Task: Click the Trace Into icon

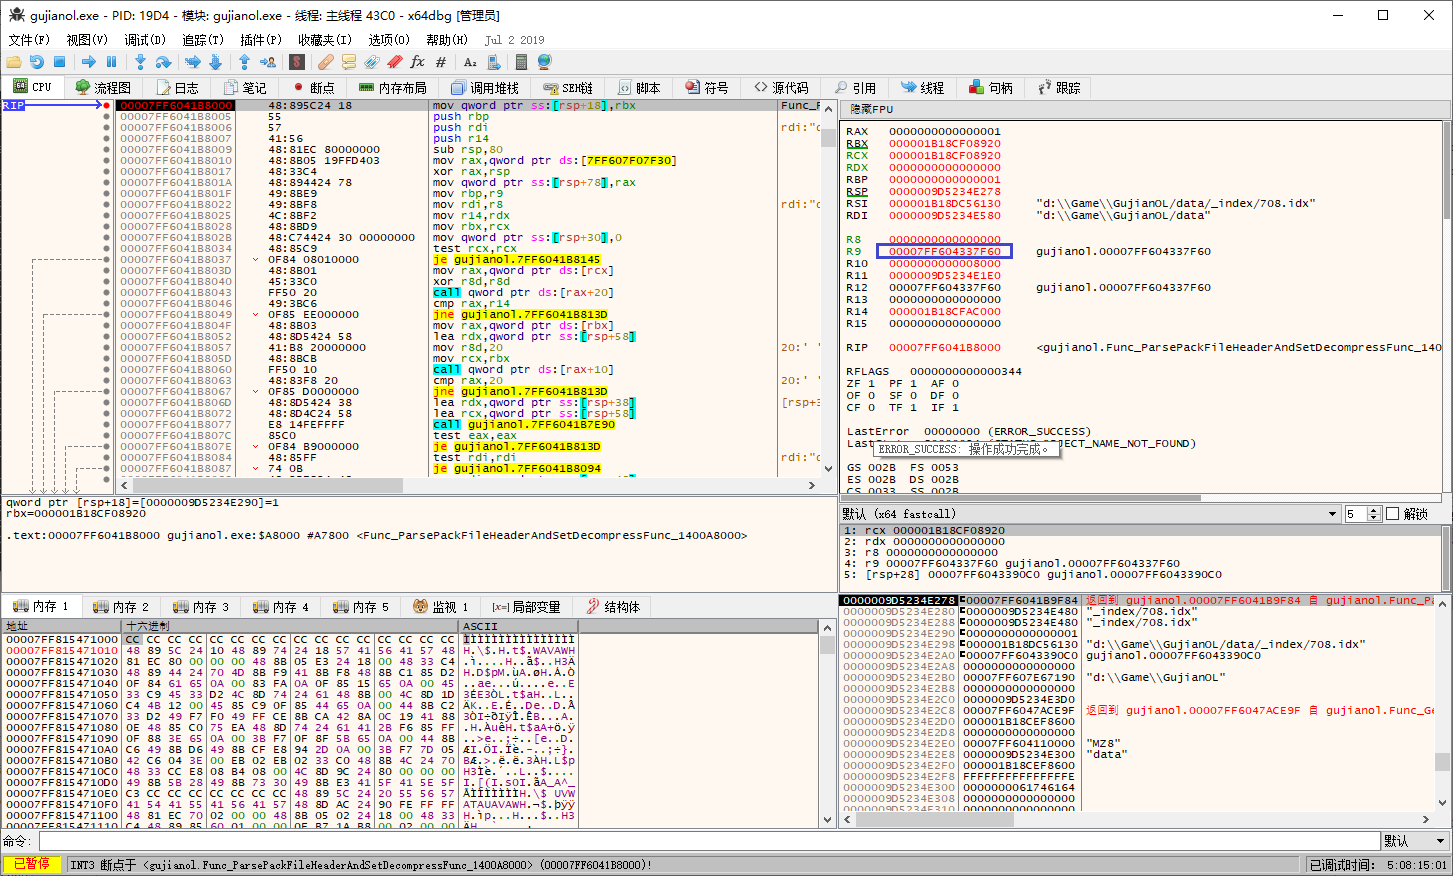Action: pyautogui.click(x=193, y=62)
